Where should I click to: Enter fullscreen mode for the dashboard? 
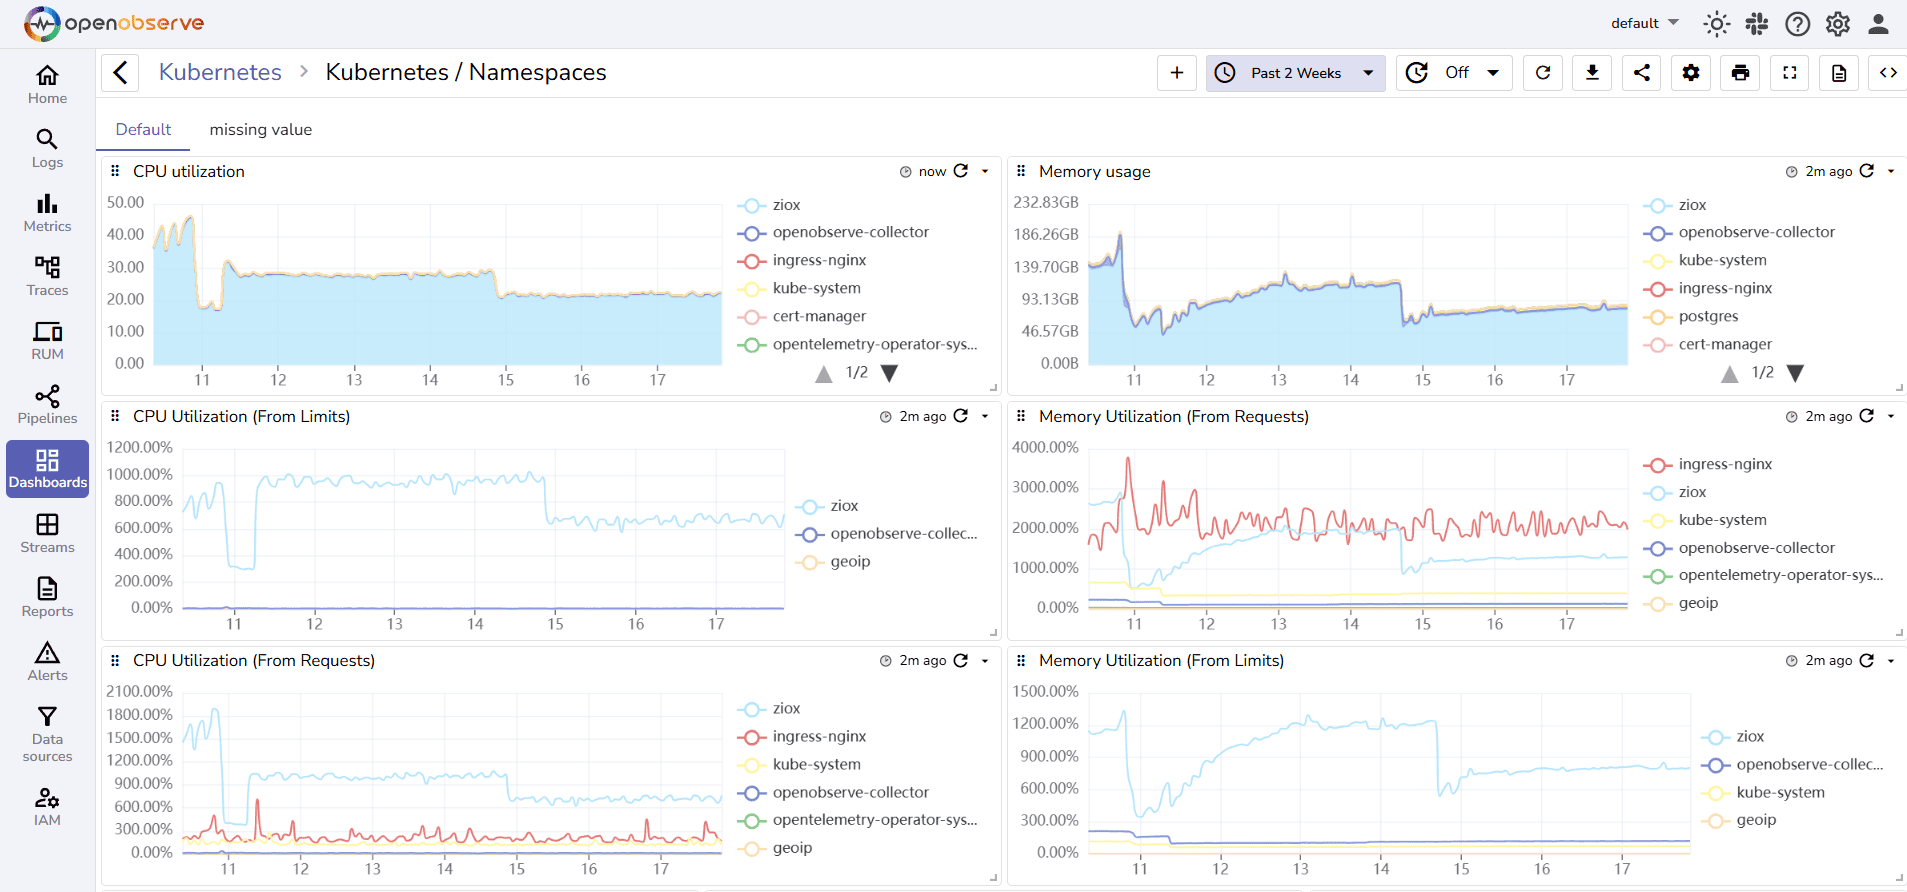1790,73
